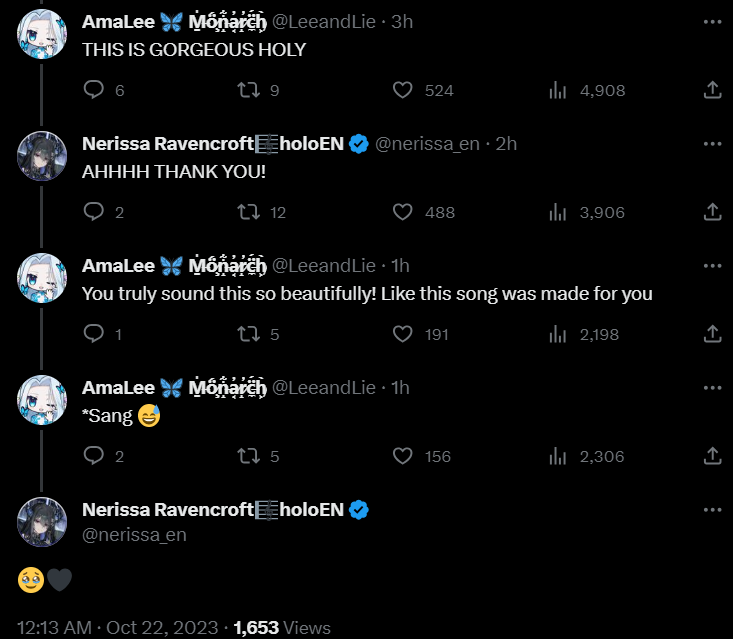View analytics for "AHHHH THANK YOU!" tweet

pos(558,212)
